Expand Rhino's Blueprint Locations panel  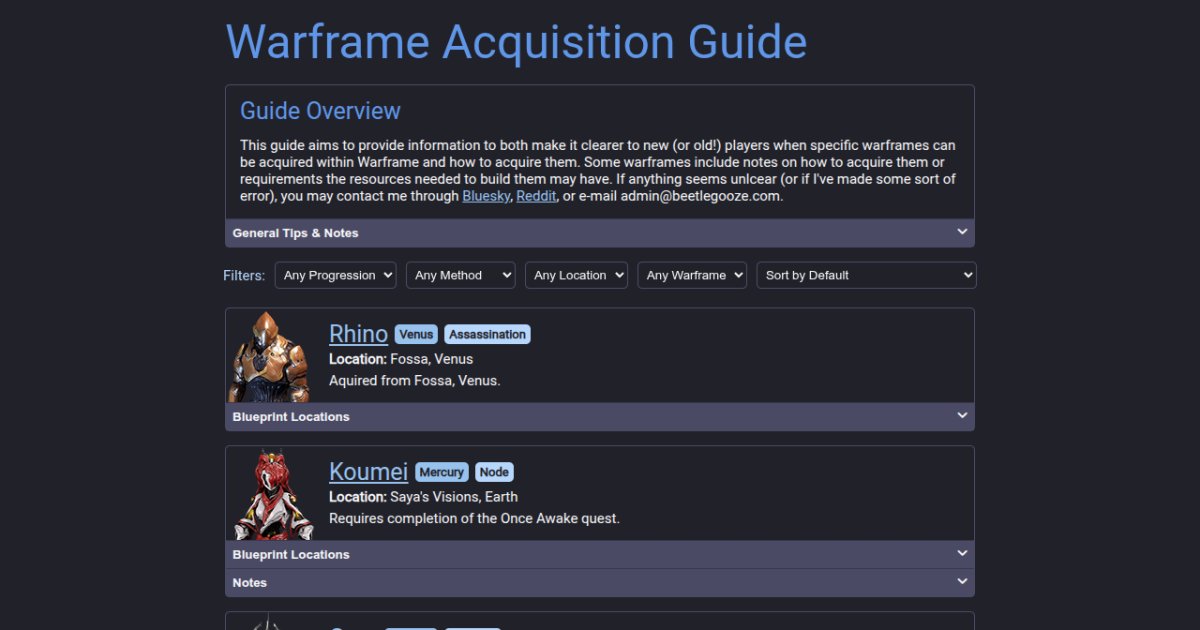click(600, 416)
